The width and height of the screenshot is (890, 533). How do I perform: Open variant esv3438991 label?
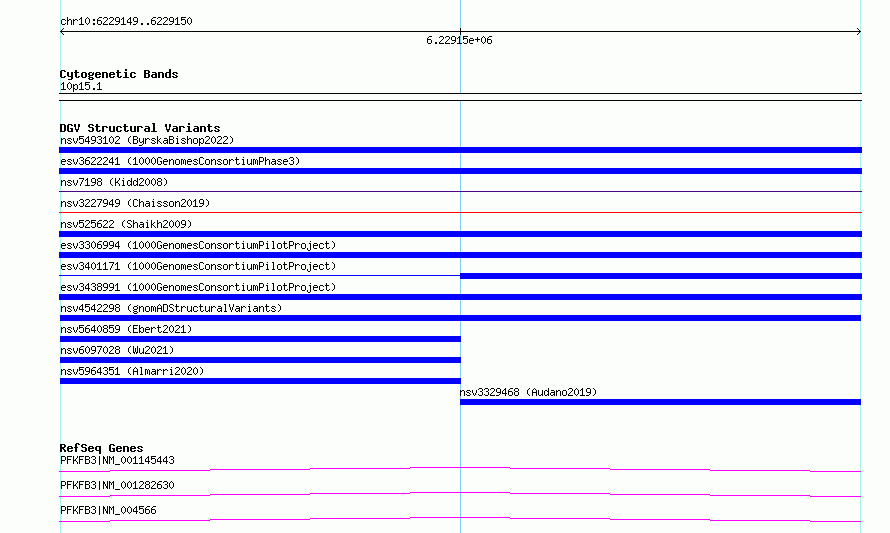pyautogui.click(x=198, y=287)
